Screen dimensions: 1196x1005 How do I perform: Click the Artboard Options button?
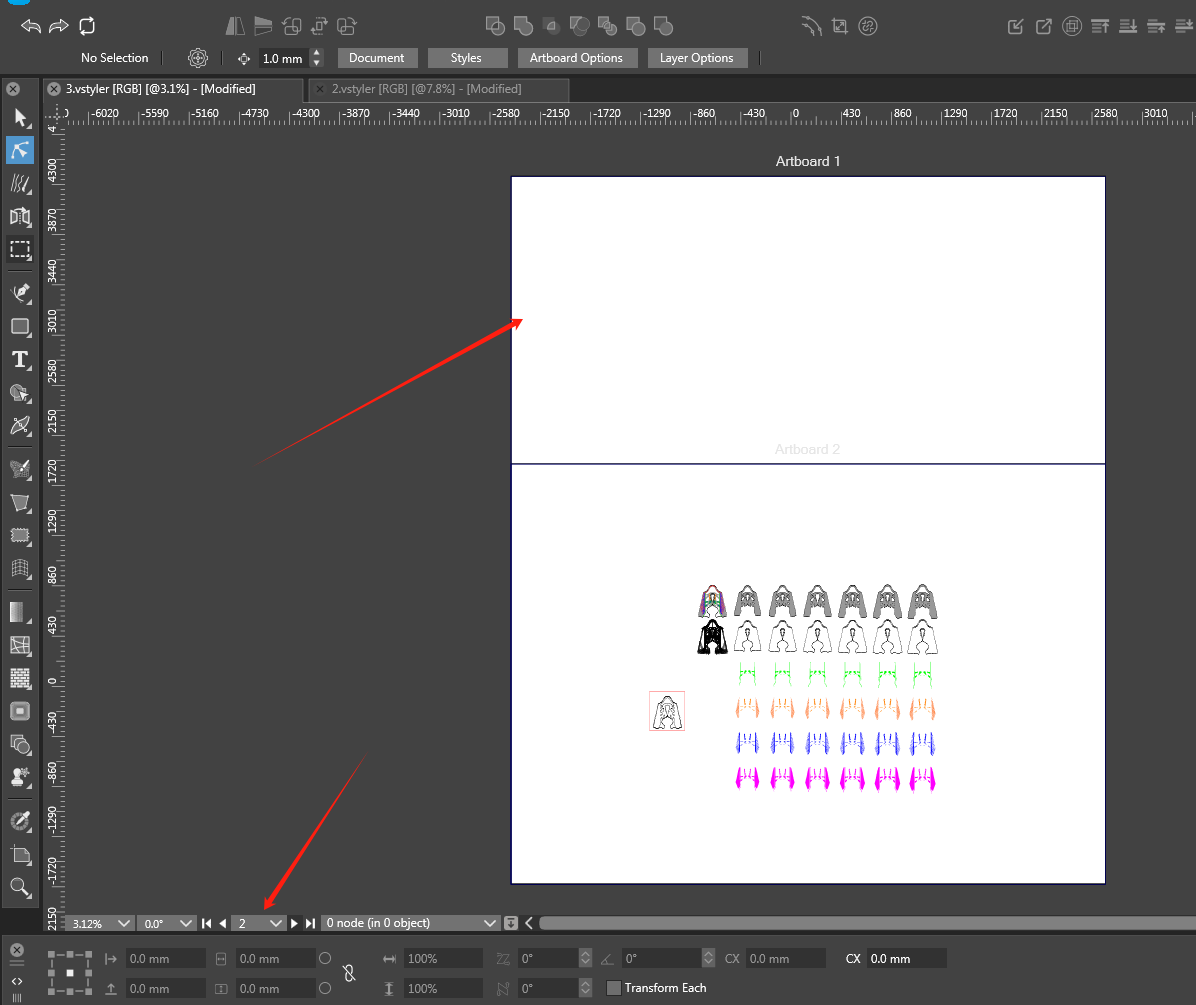pyautogui.click(x=576, y=58)
